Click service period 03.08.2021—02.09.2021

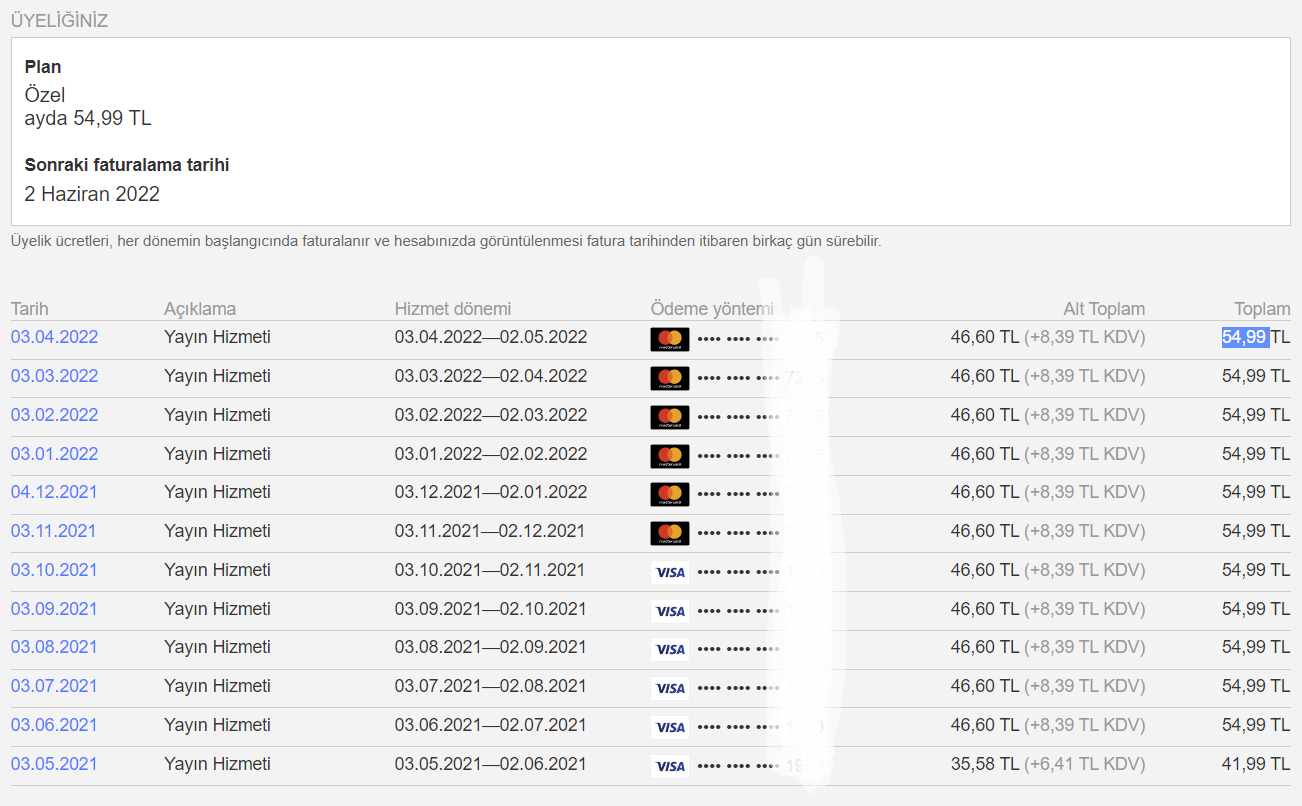(x=491, y=647)
